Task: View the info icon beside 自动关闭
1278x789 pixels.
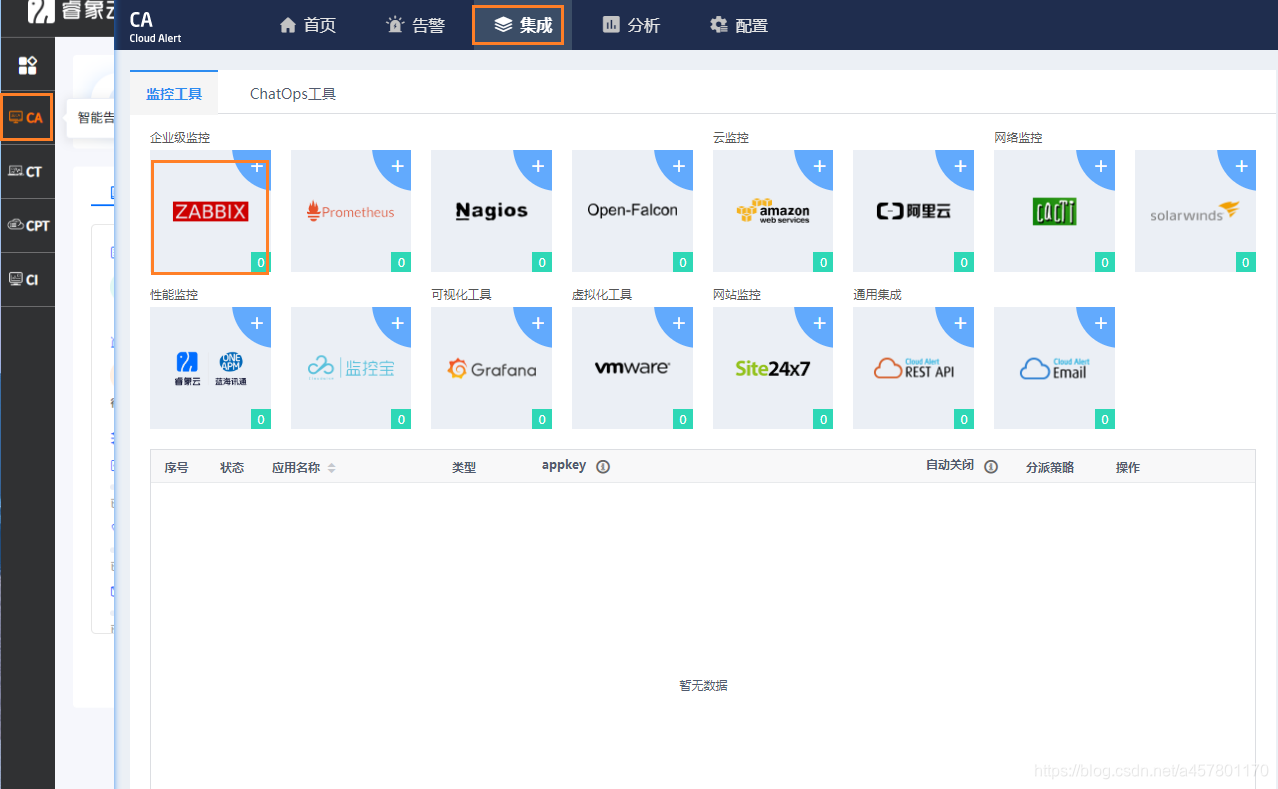Action: click(x=991, y=467)
